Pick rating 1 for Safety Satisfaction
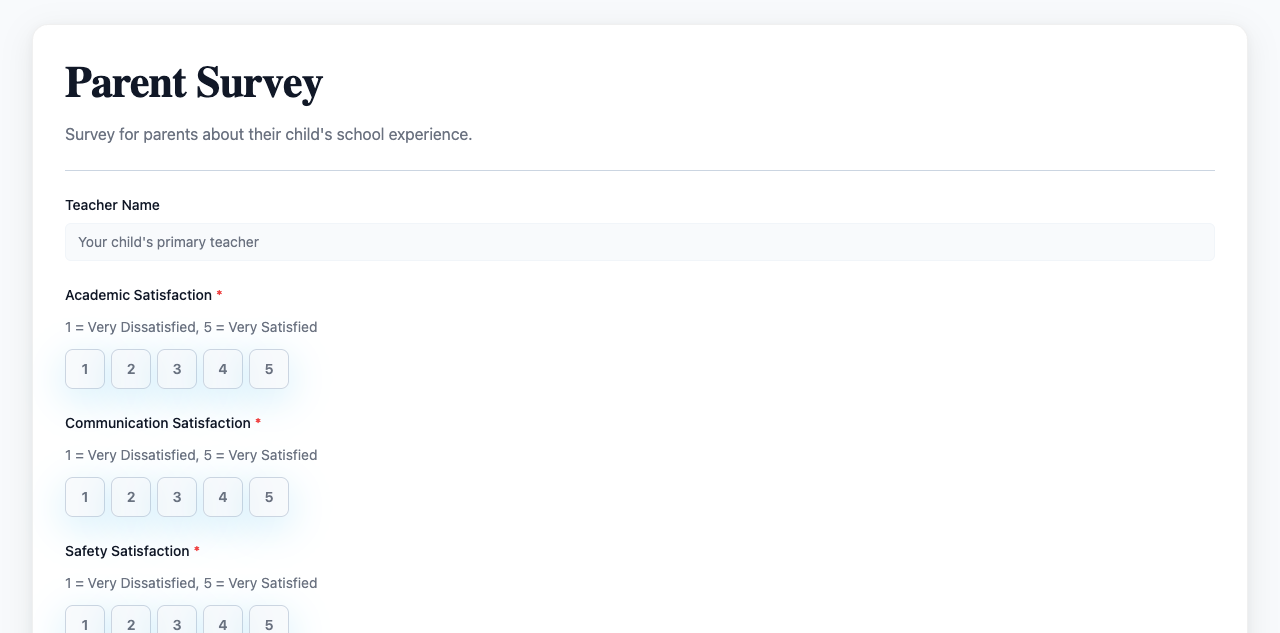This screenshot has width=1280, height=633. pyautogui.click(x=84, y=624)
